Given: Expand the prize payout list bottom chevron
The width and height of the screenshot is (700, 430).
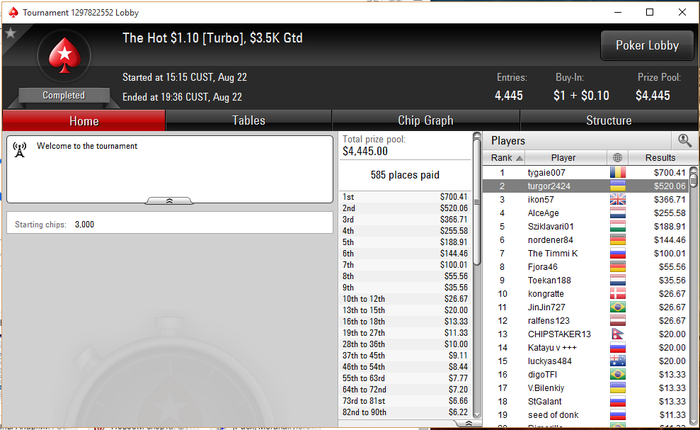Looking at the screenshot, I should (468, 423).
